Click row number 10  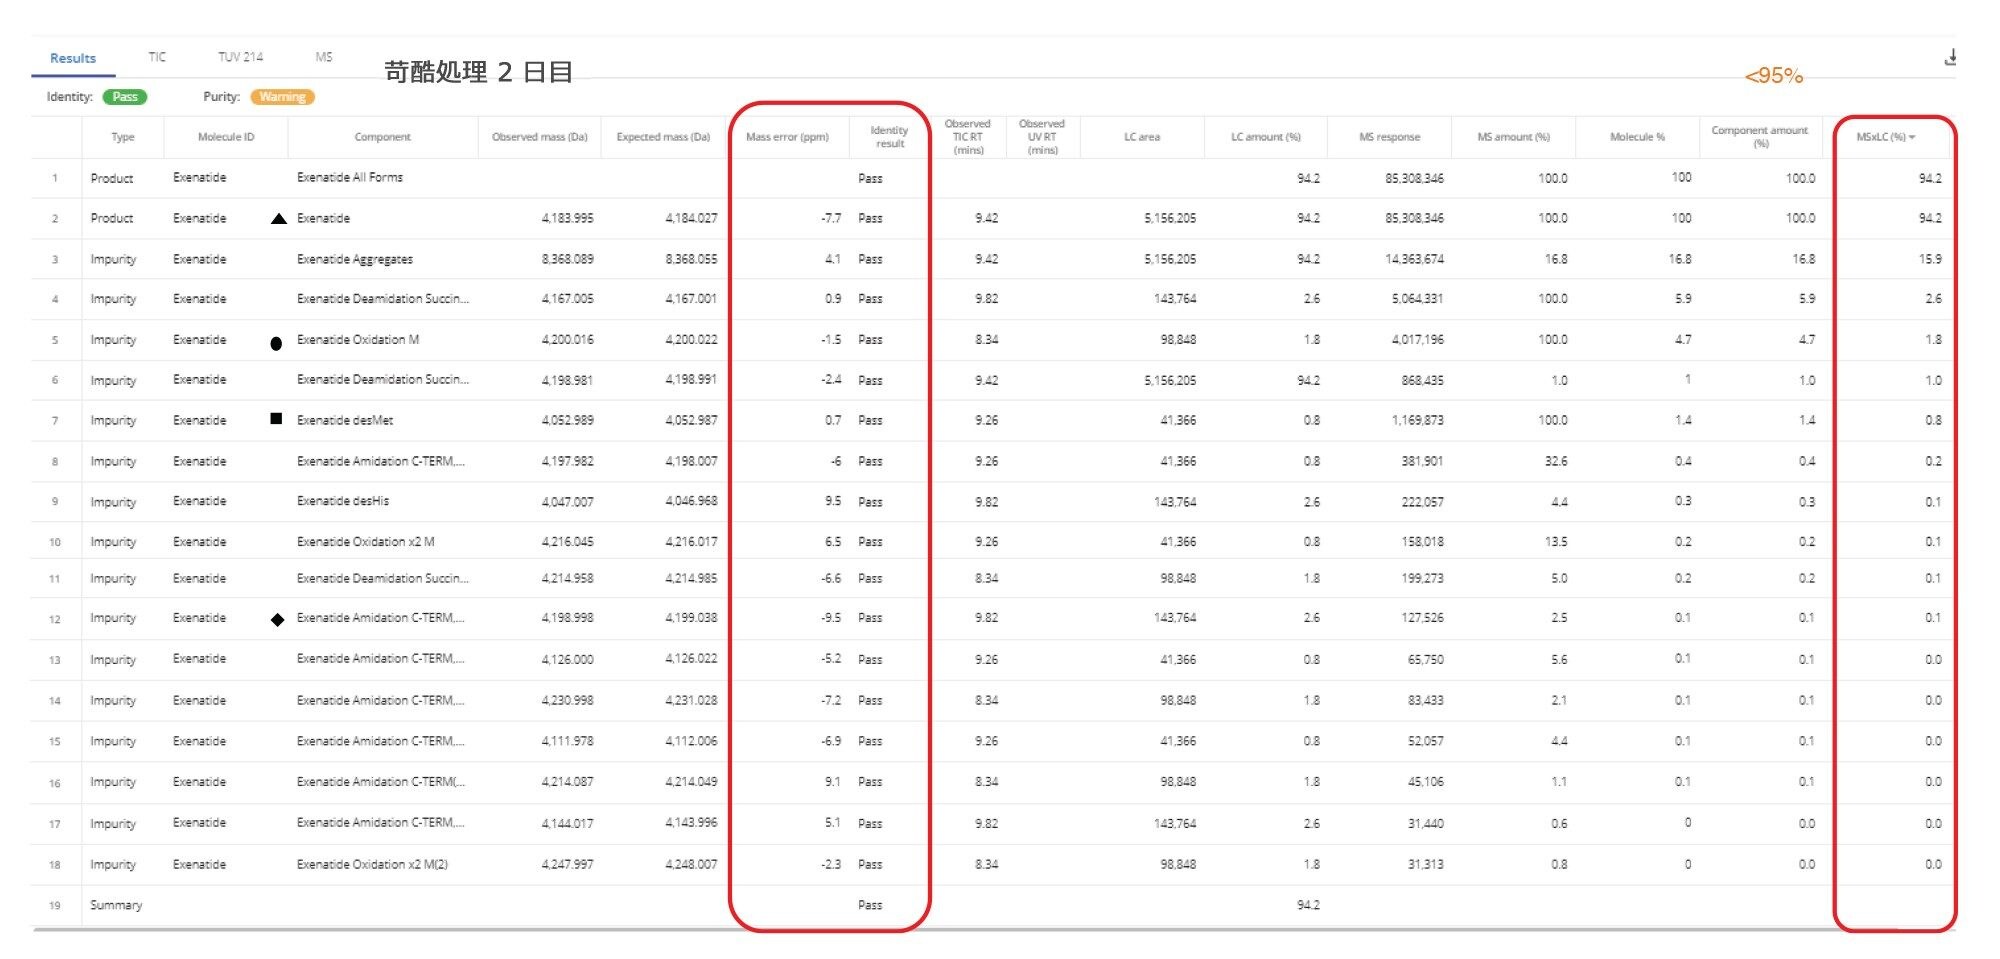click(x=55, y=542)
